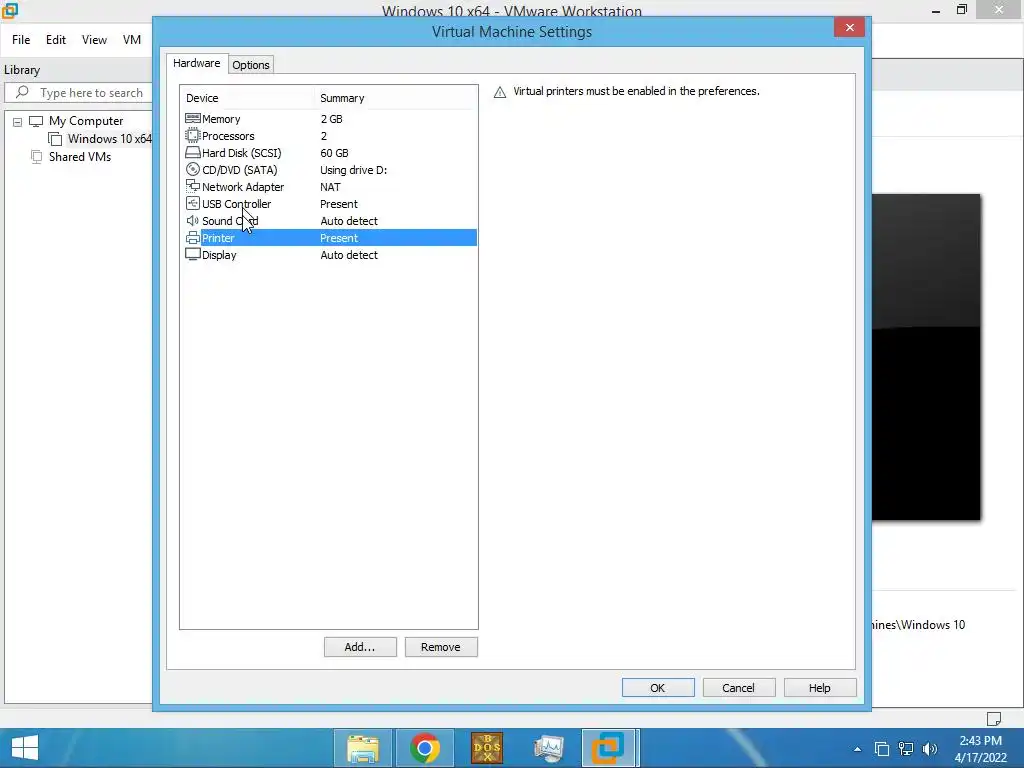Click the Printer device icon

(193, 238)
